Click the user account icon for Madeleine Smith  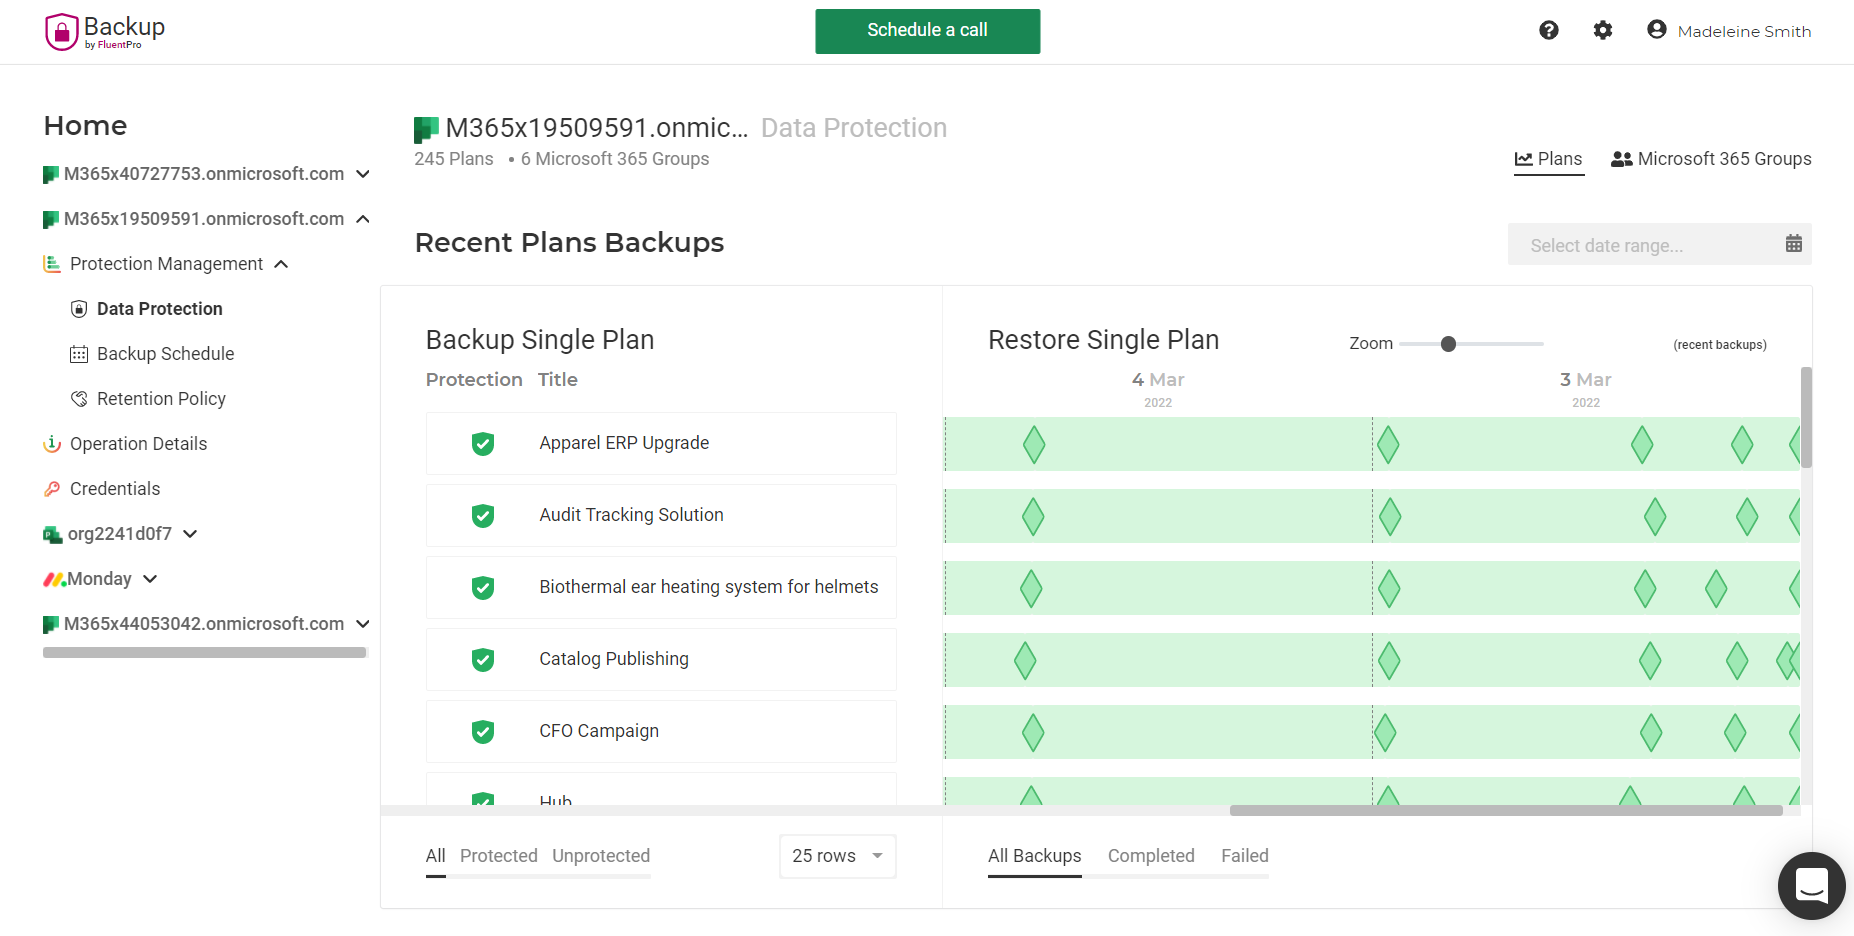[x=1657, y=29]
